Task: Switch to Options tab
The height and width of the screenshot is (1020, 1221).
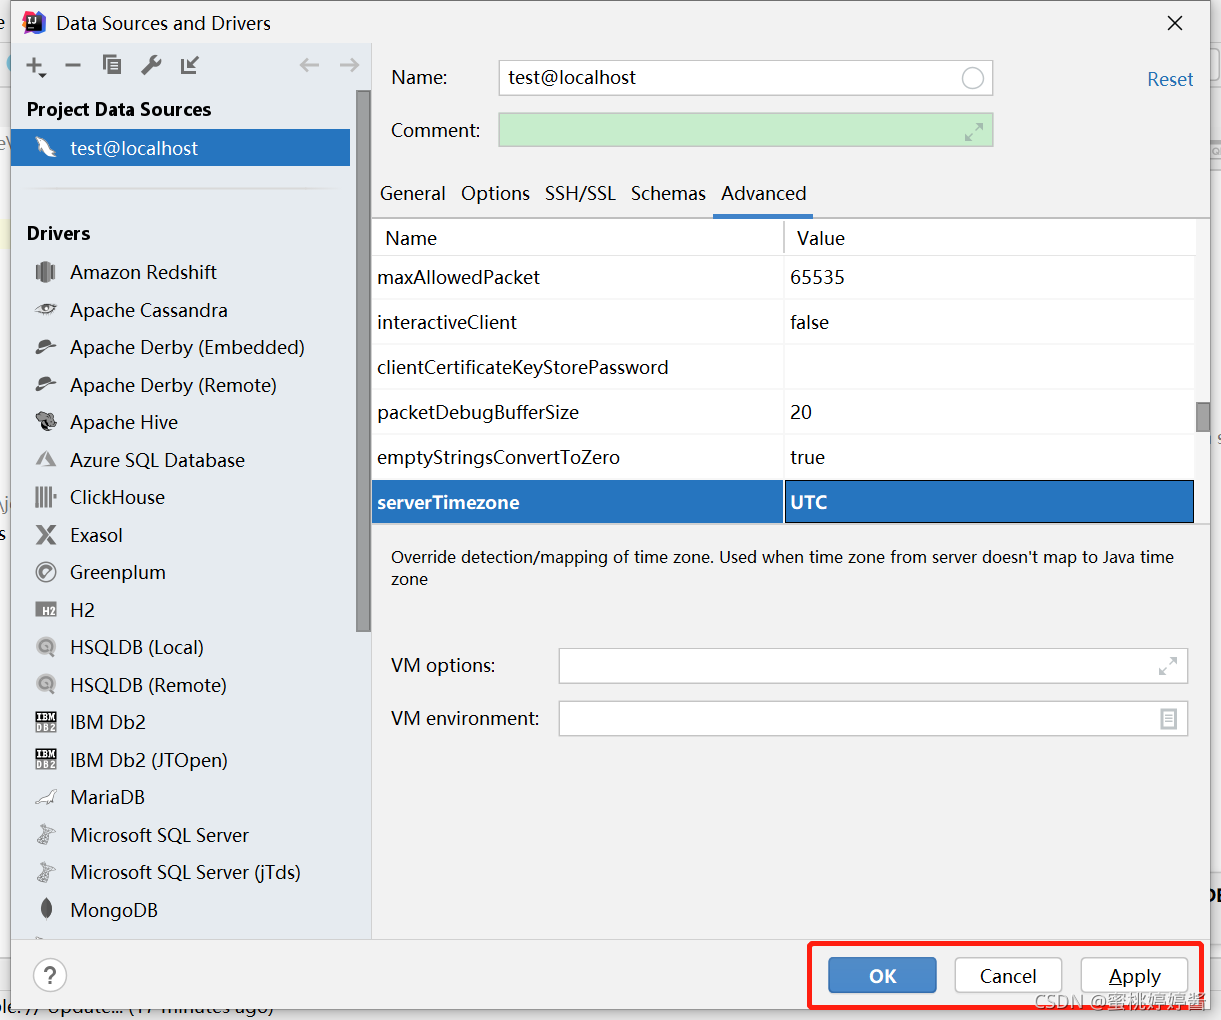Action: pos(495,193)
